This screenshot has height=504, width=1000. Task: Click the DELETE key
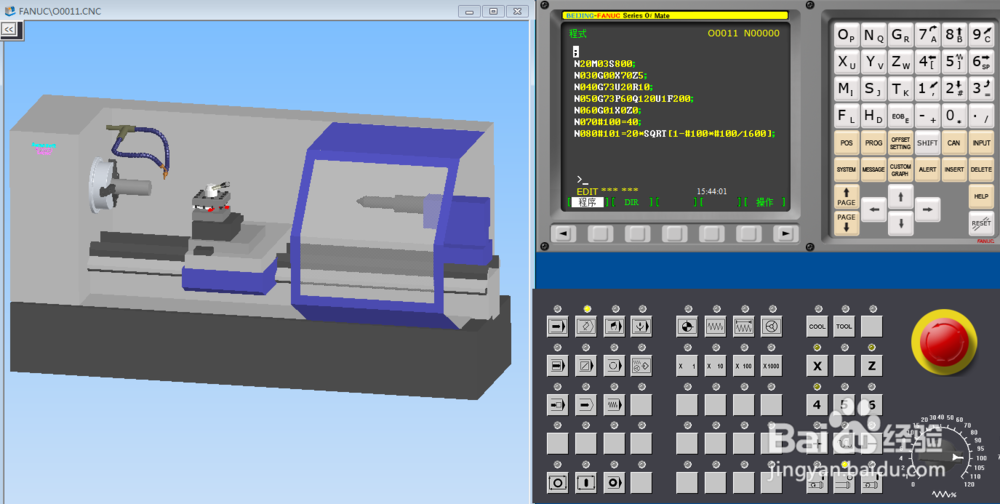tap(981, 170)
